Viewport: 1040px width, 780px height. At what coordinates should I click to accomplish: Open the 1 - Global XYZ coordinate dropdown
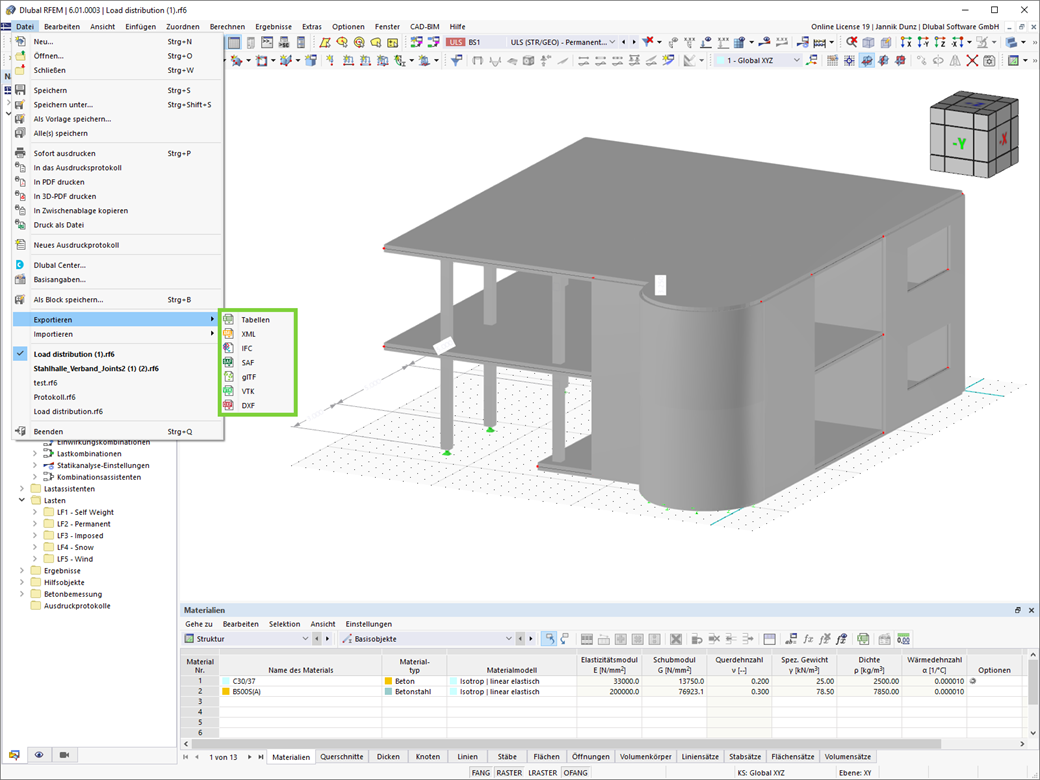[x=797, y=60]
